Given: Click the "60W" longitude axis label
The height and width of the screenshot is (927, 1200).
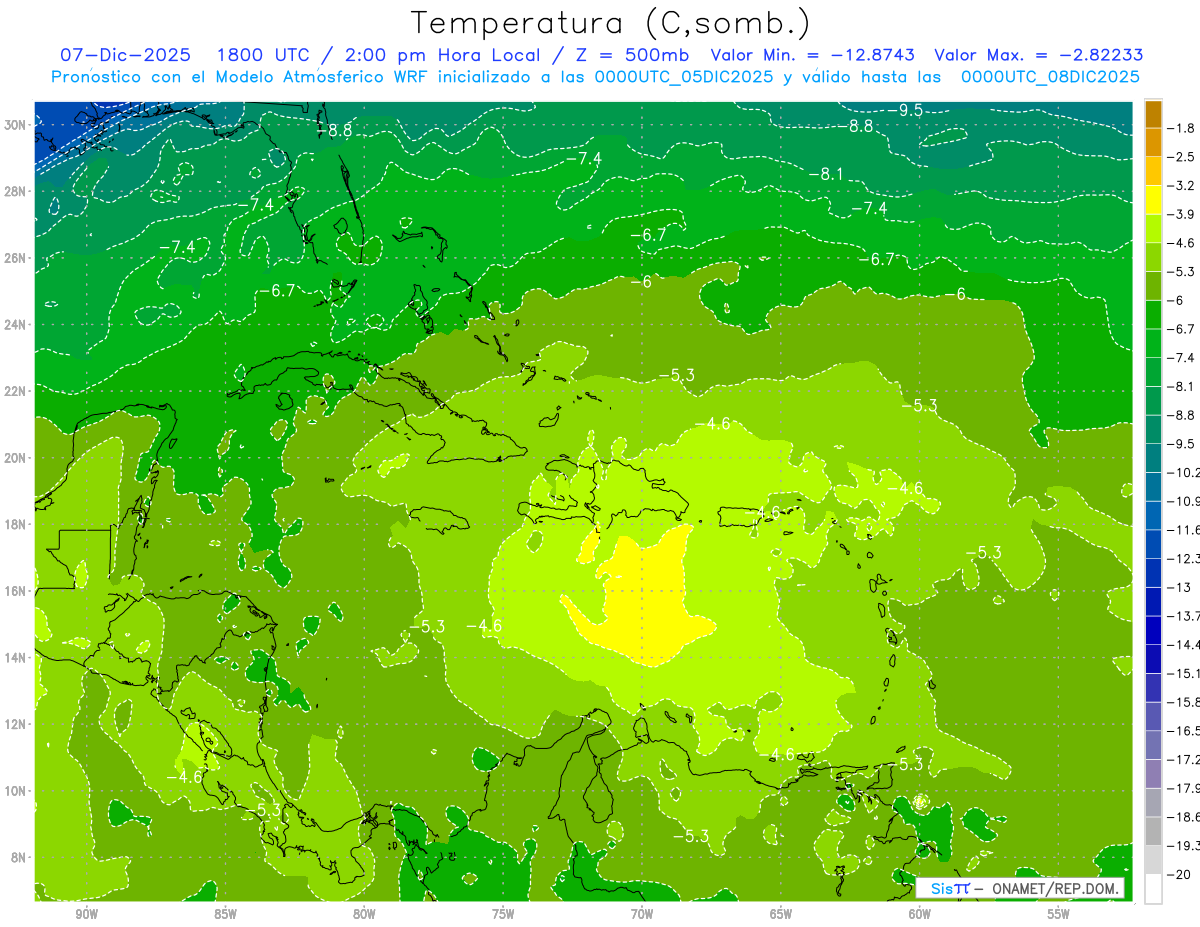Looking at the screenshot, I should pyautogui.click(x=920, y=914).
